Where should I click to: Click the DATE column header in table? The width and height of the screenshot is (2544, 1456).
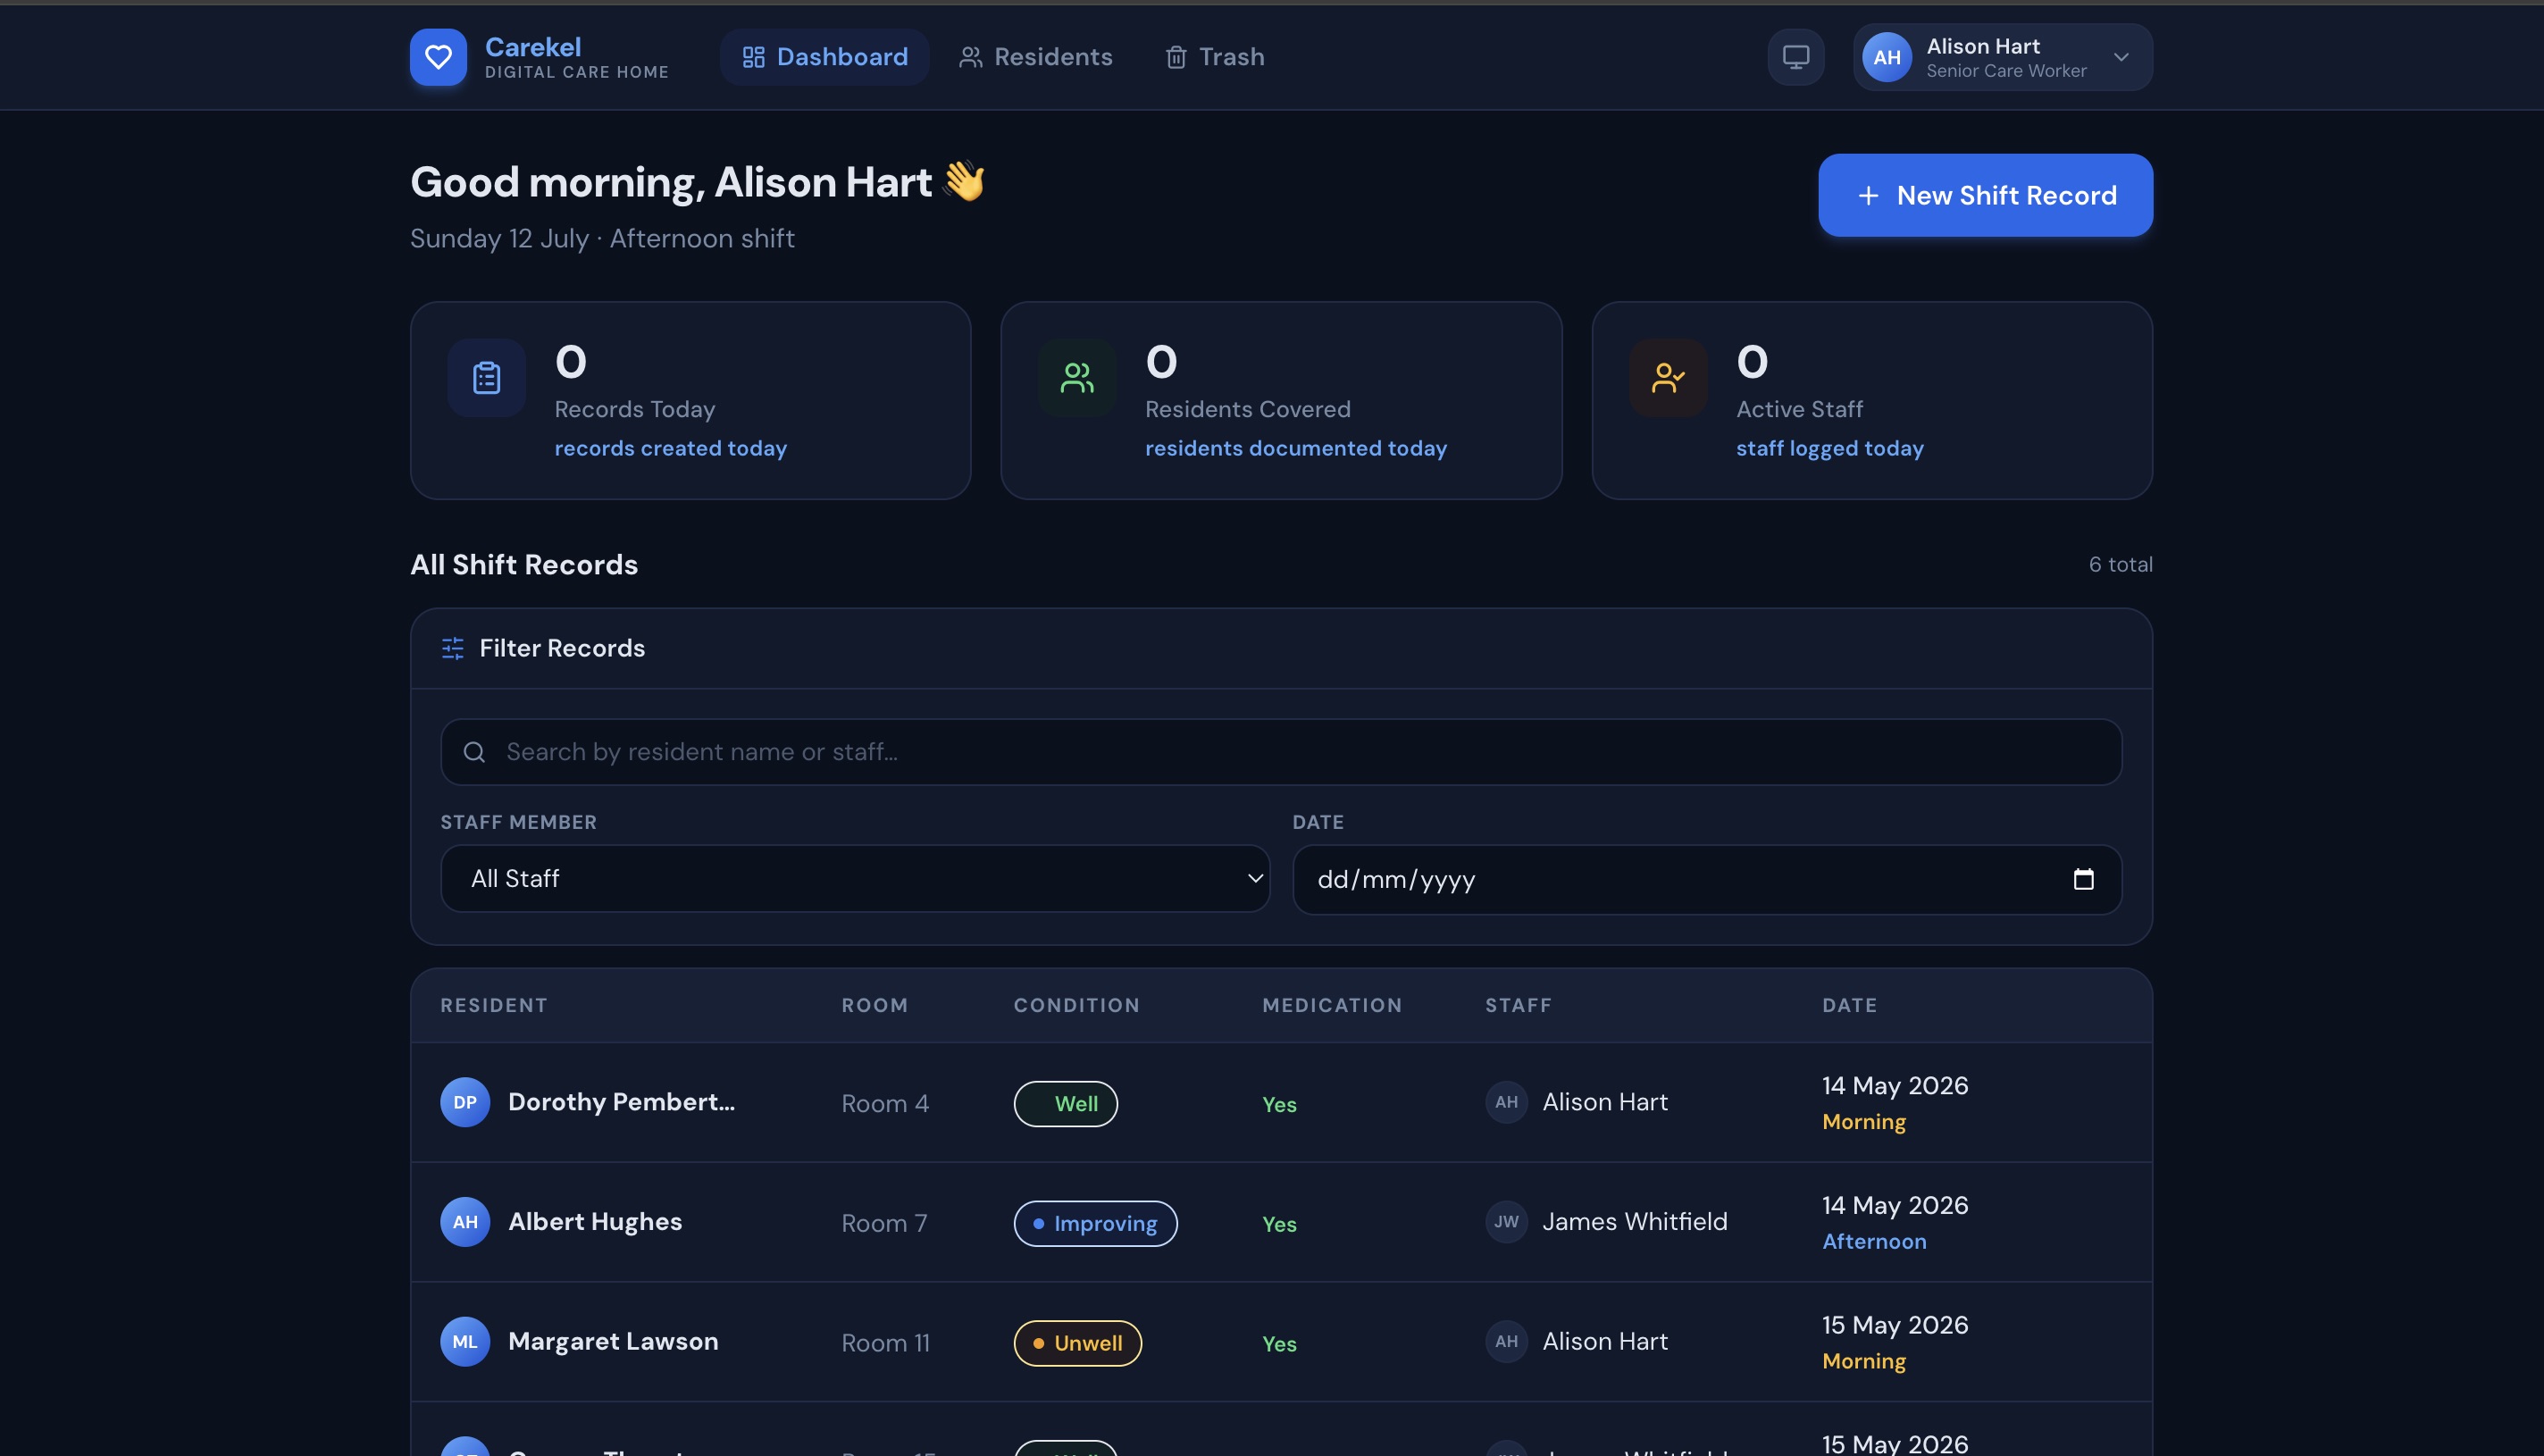point(1849,1006)
